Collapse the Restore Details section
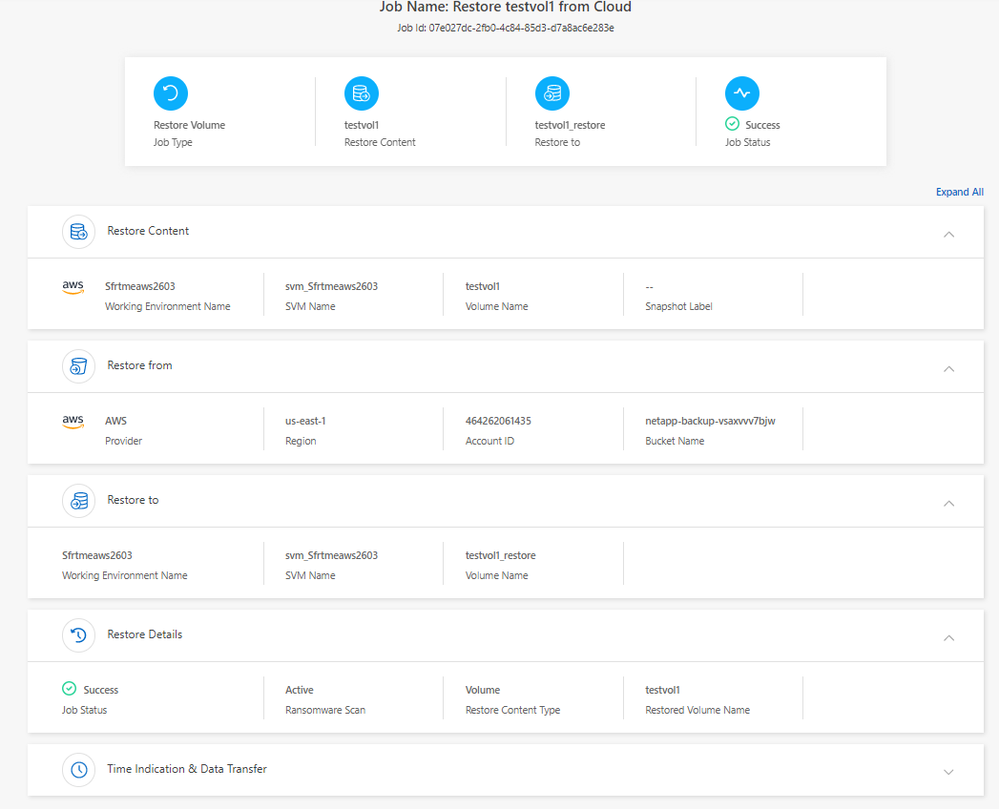 tap(949, 637)
